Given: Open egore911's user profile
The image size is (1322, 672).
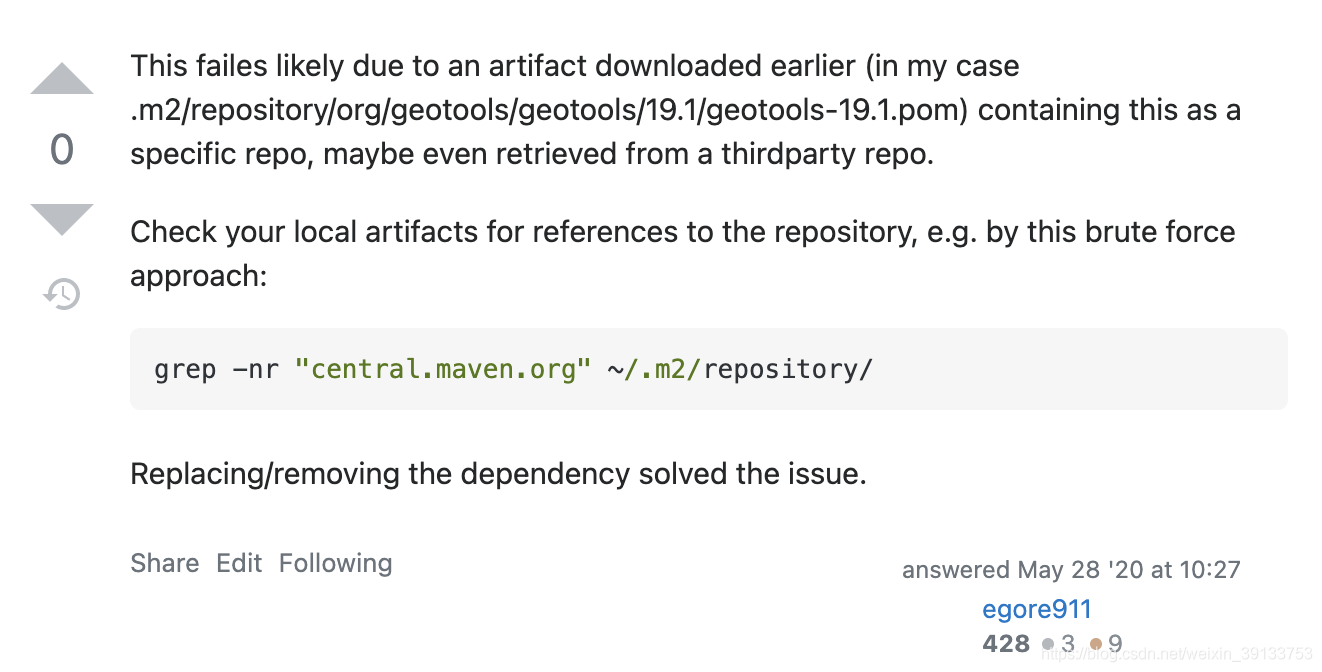Looking at the screenshot, I should tap(1037, 609).
